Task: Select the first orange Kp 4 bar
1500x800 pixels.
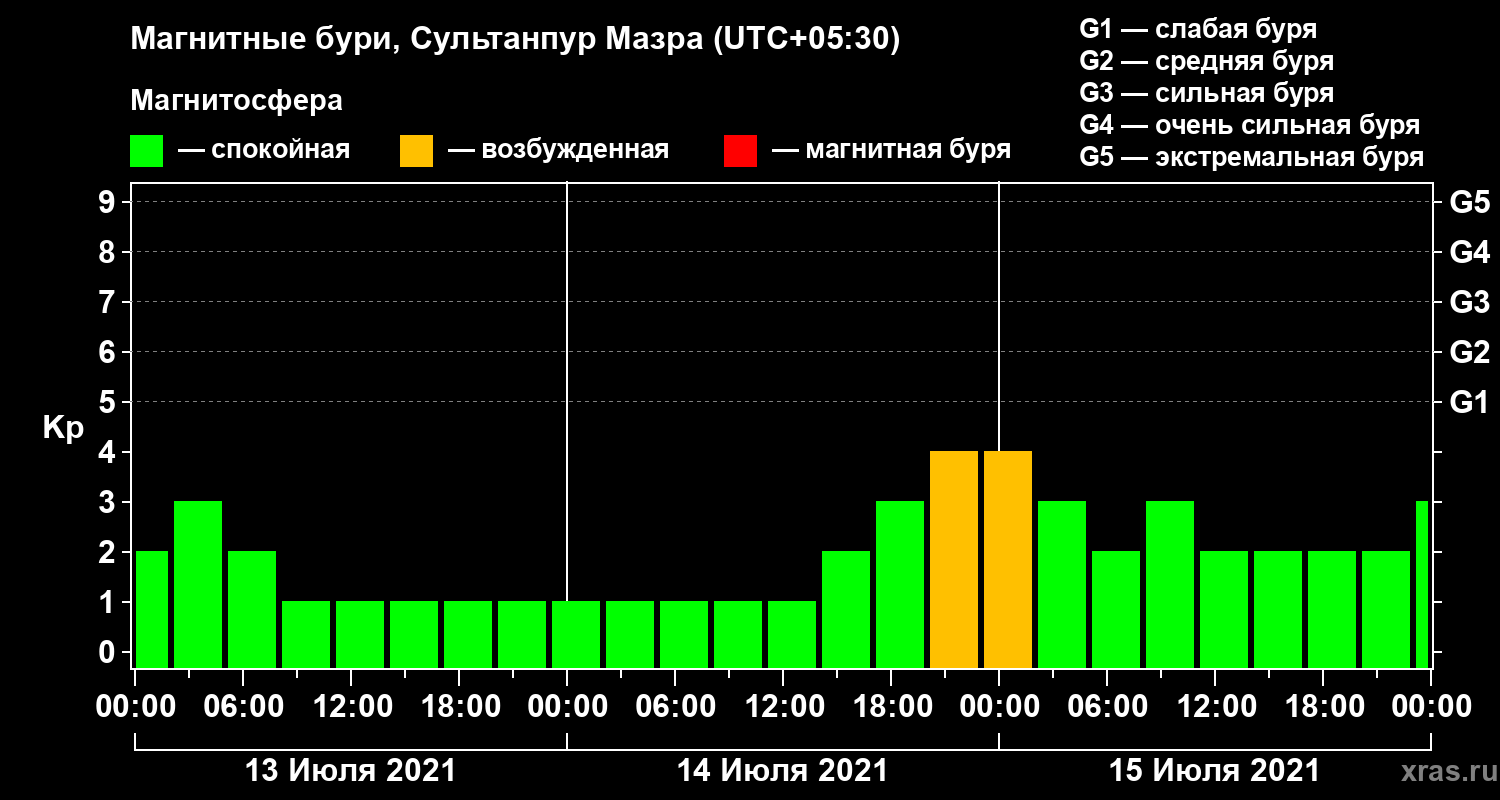Action: click(x=954, y=560)
